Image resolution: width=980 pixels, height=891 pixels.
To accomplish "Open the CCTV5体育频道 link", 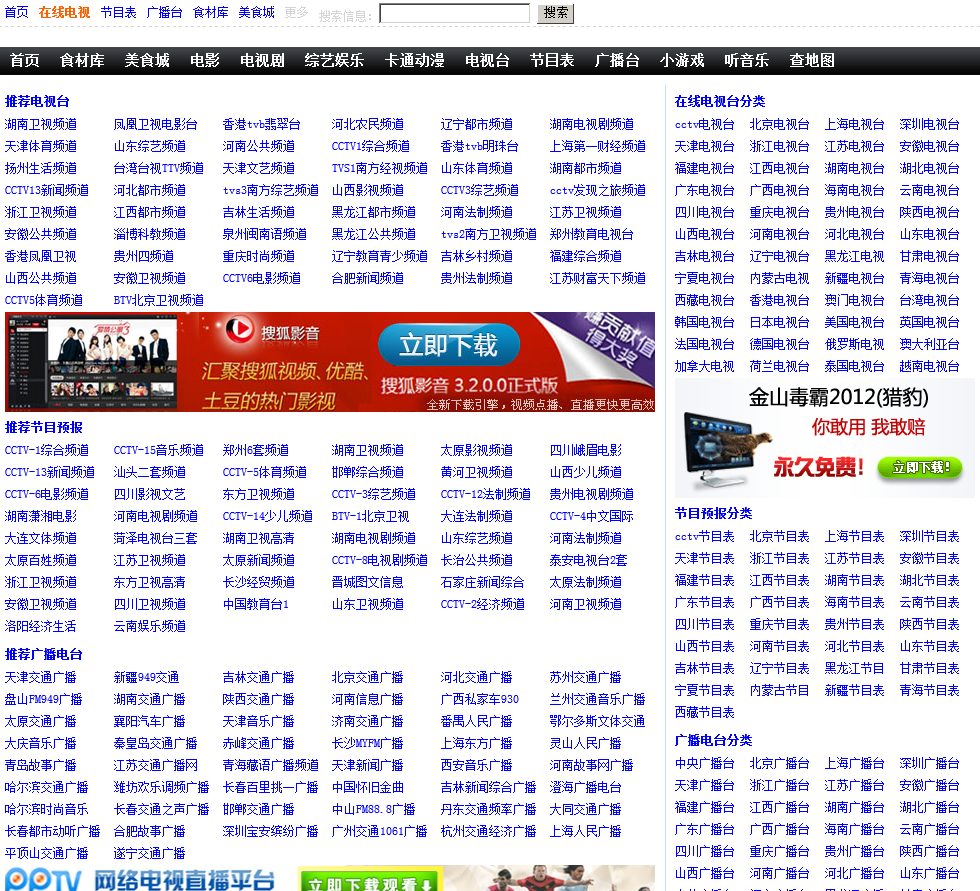I will 44,300.
